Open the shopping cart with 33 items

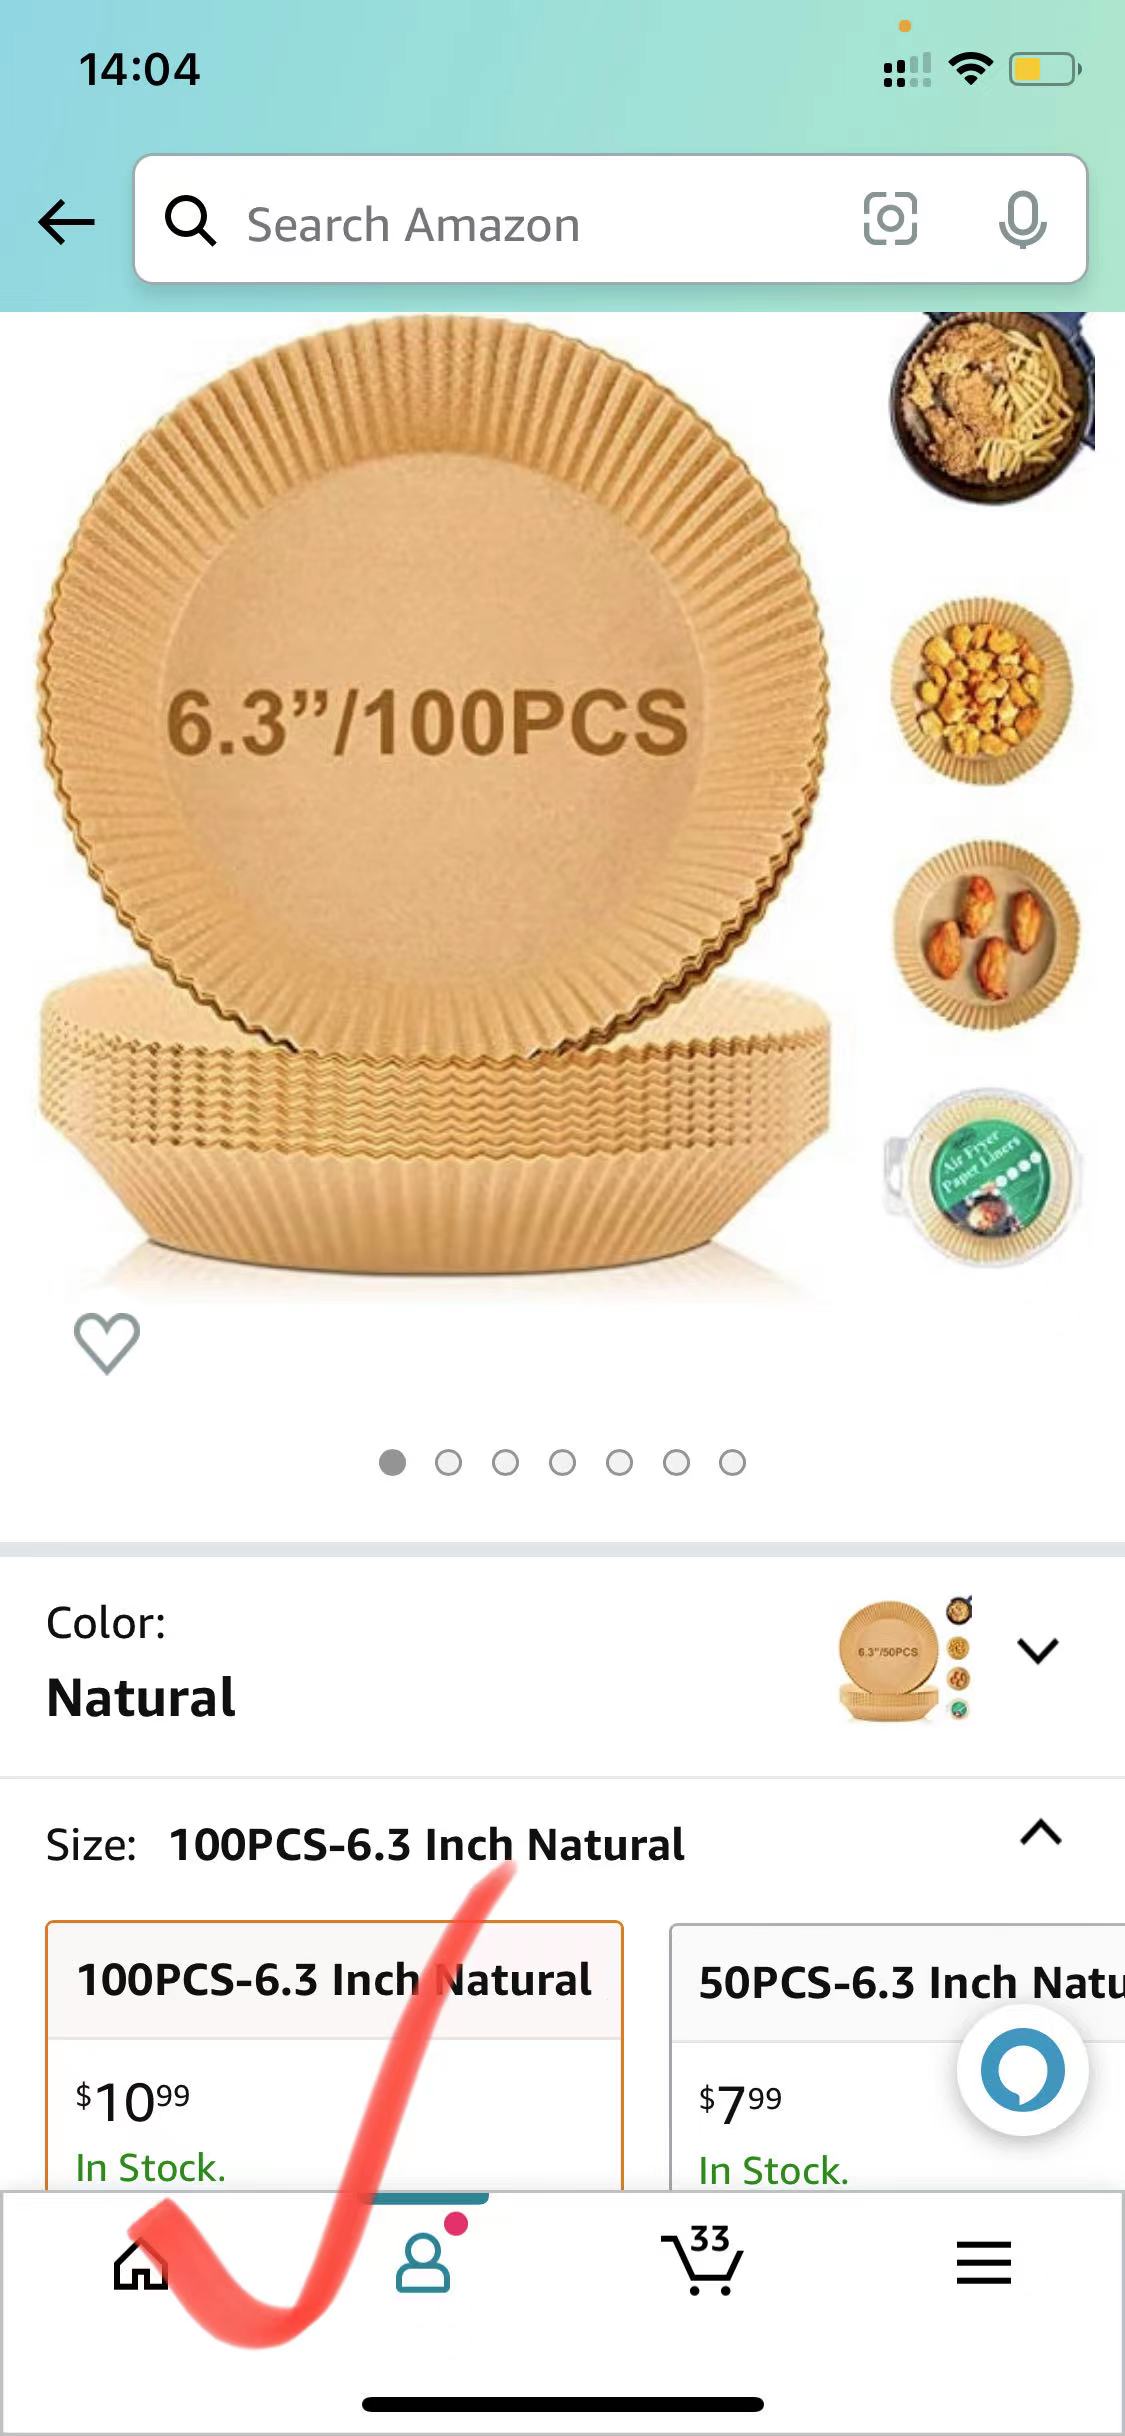click(x=703, y=2260)
